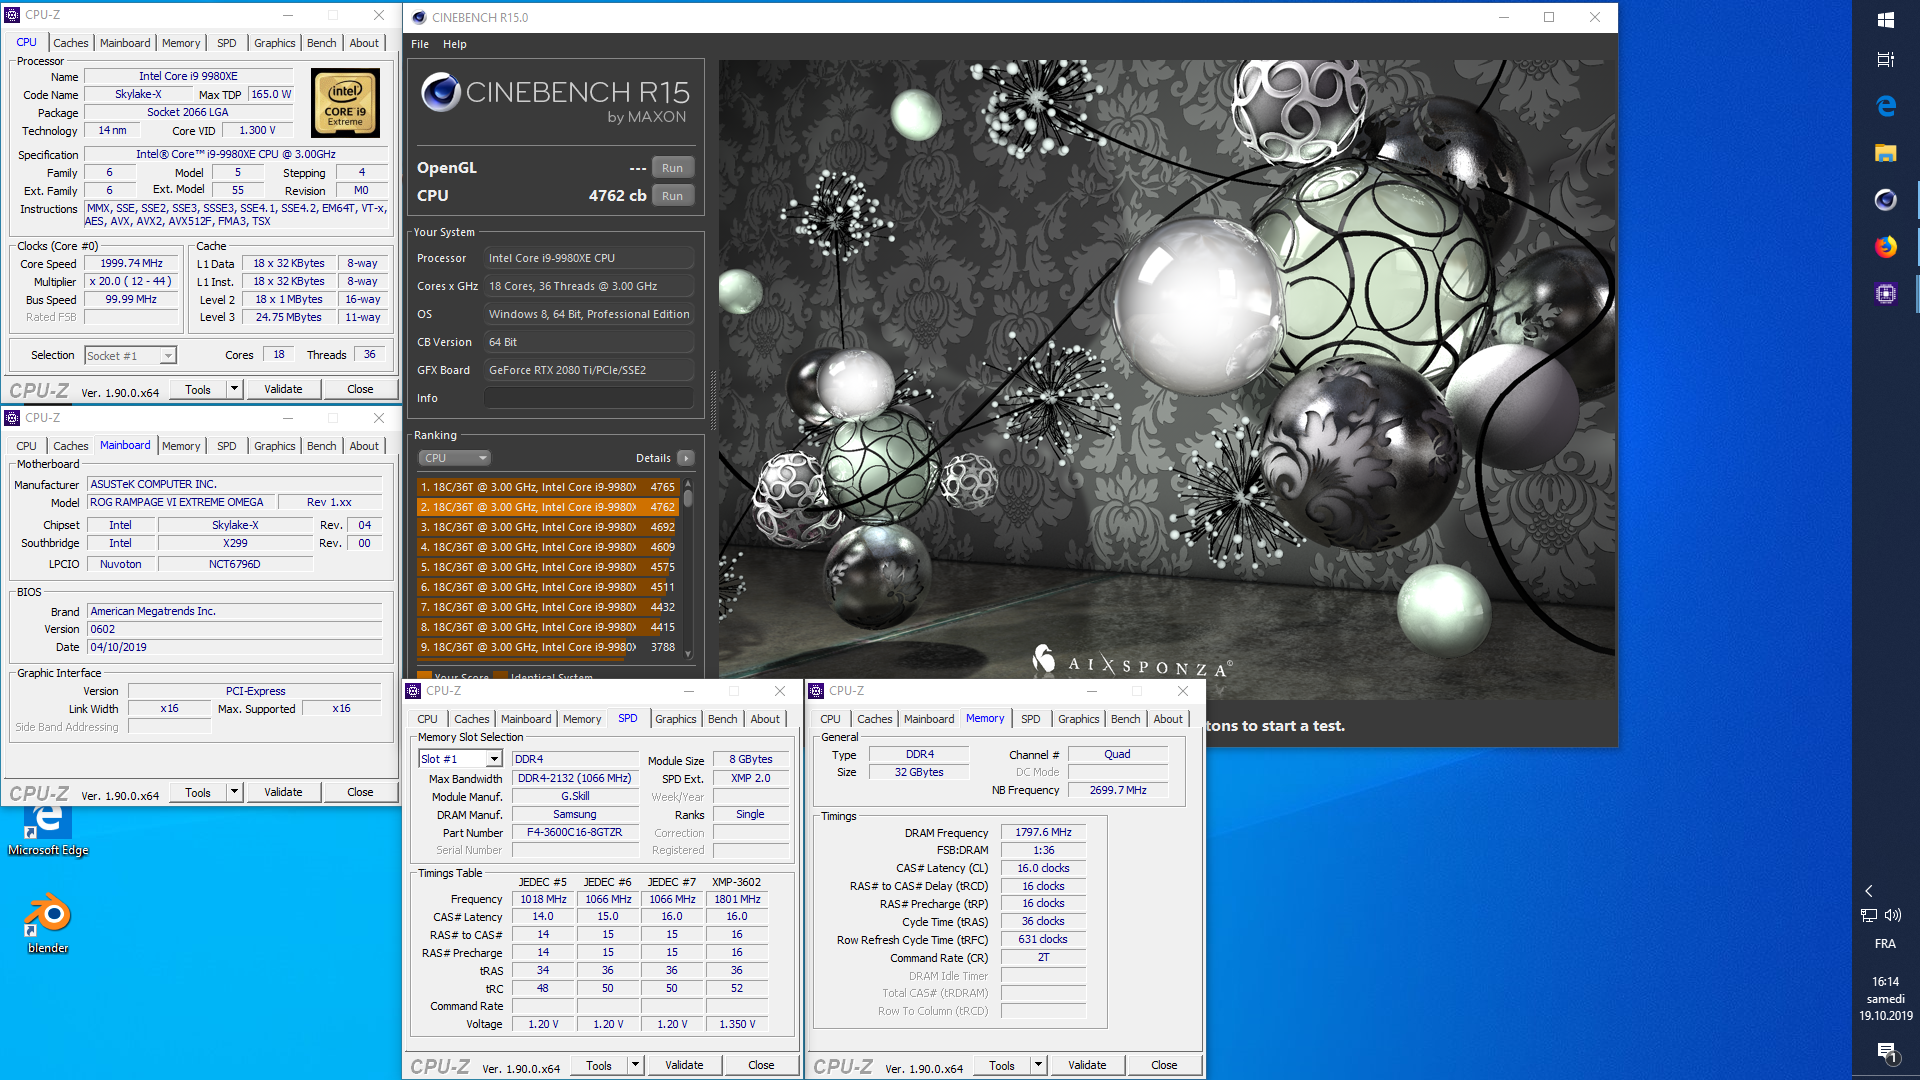Screen dimensions: 1920x1080
Task: Click Memory CPU-Z window title icon
Action: [x=816, y=691]
